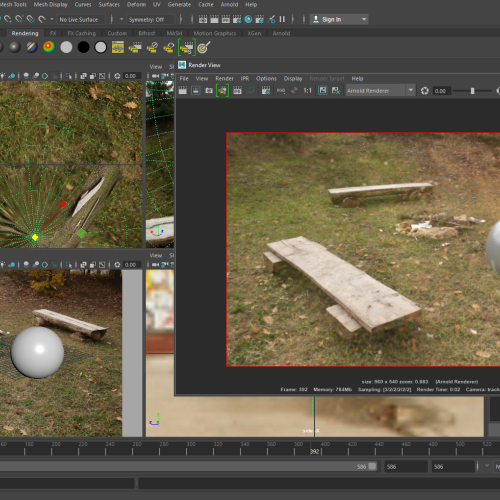The image size is (500, 500).
Task: Open the Options menu in Render View
Action: 266,79
